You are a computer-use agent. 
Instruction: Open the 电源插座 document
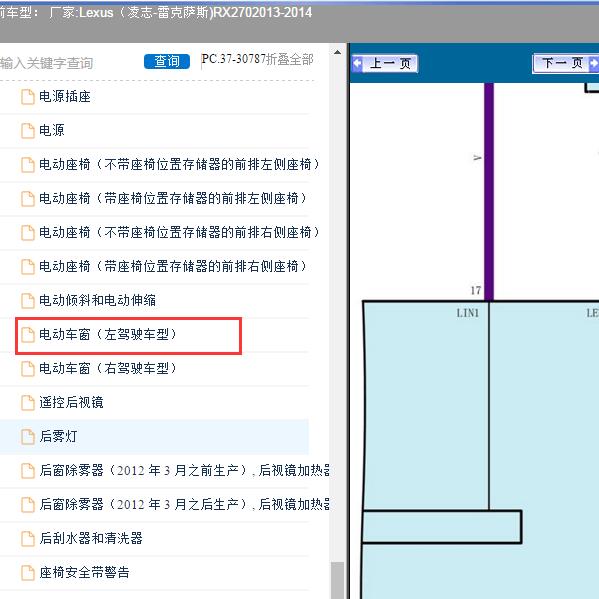pos(65,97)
